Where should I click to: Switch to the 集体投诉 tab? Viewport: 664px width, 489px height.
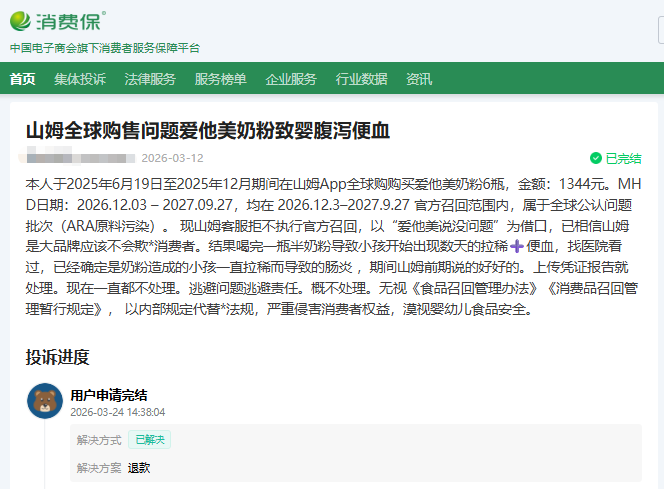tap(80, 79)
